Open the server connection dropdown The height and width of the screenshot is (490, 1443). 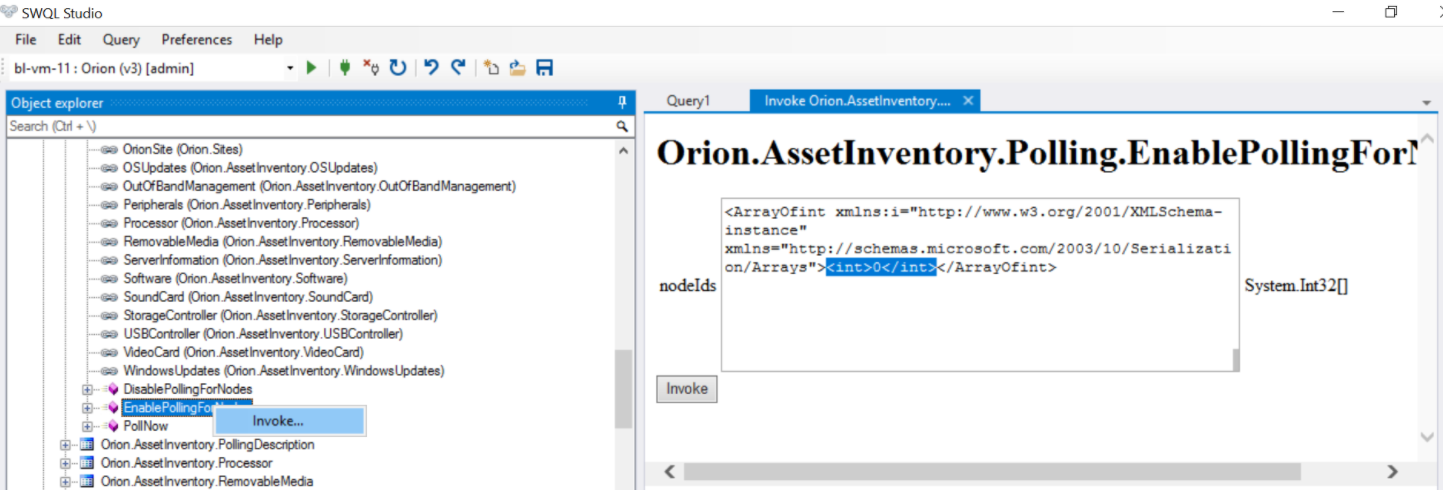click(x=290, y=68)
